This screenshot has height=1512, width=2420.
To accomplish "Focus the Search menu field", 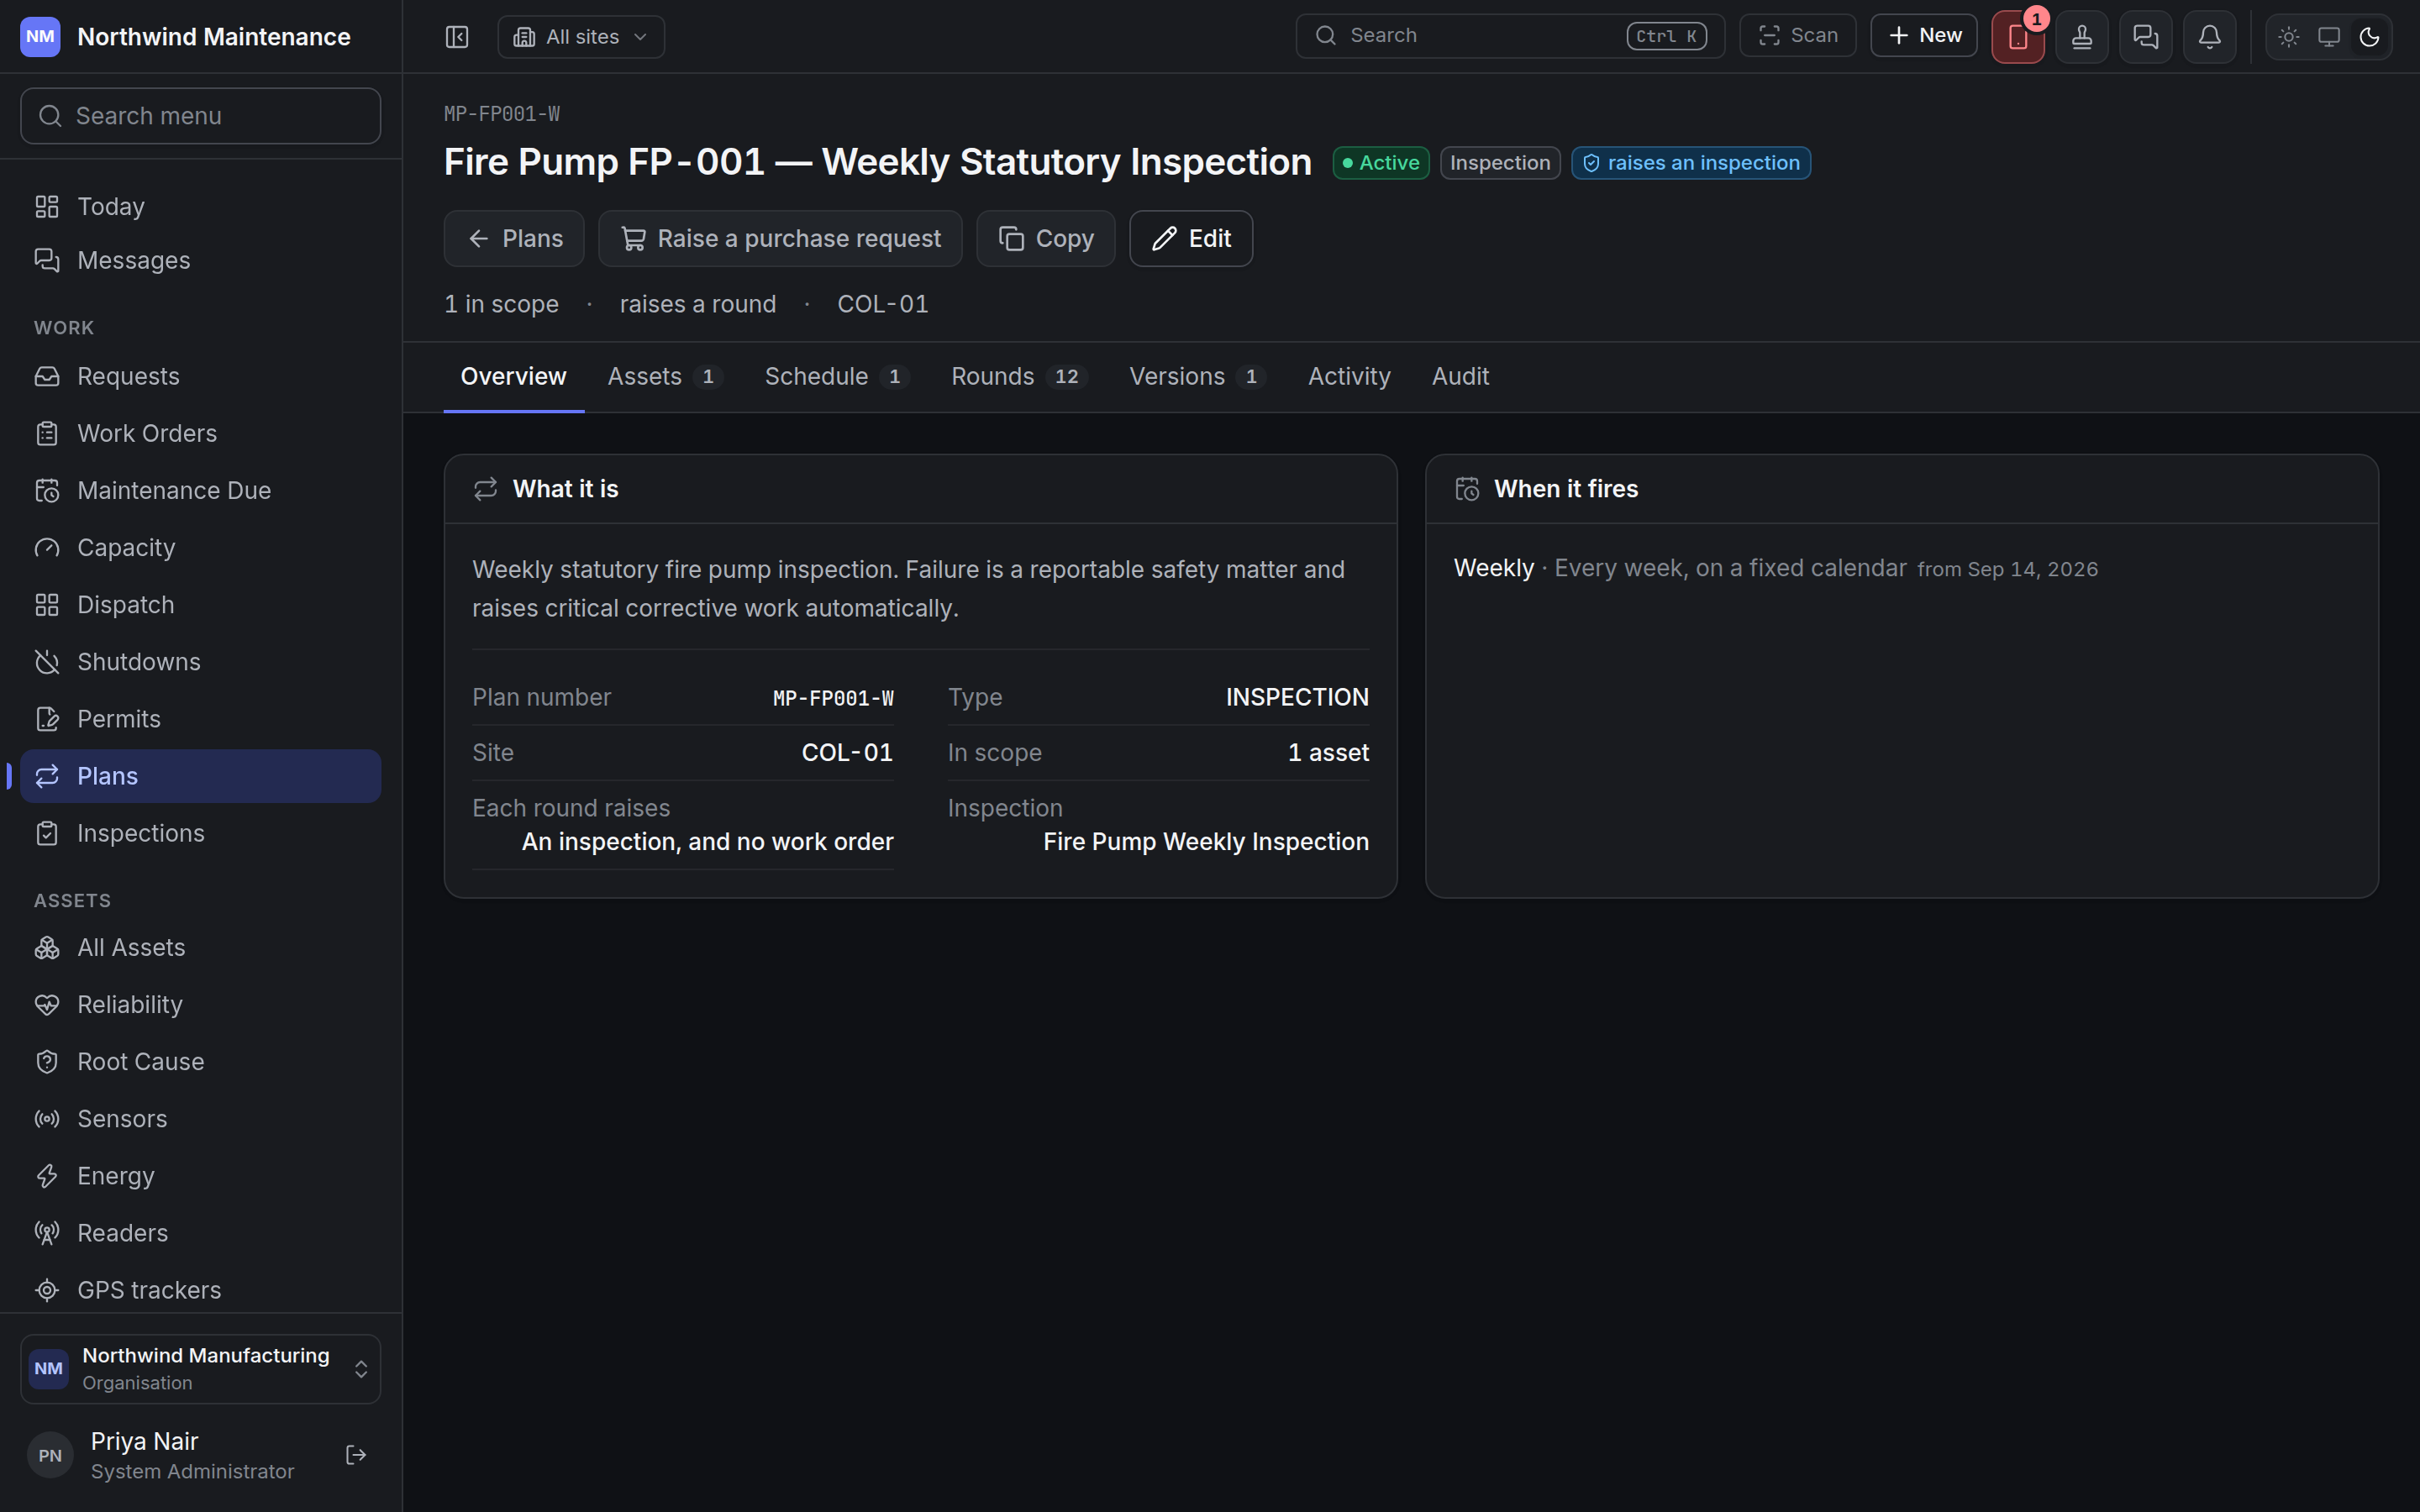I will 200,116.
